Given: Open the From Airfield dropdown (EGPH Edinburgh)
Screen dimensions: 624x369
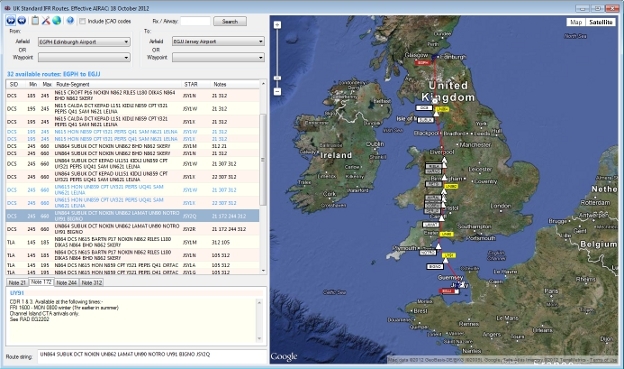Looking at the screenshot, I should tap(84, 42).
